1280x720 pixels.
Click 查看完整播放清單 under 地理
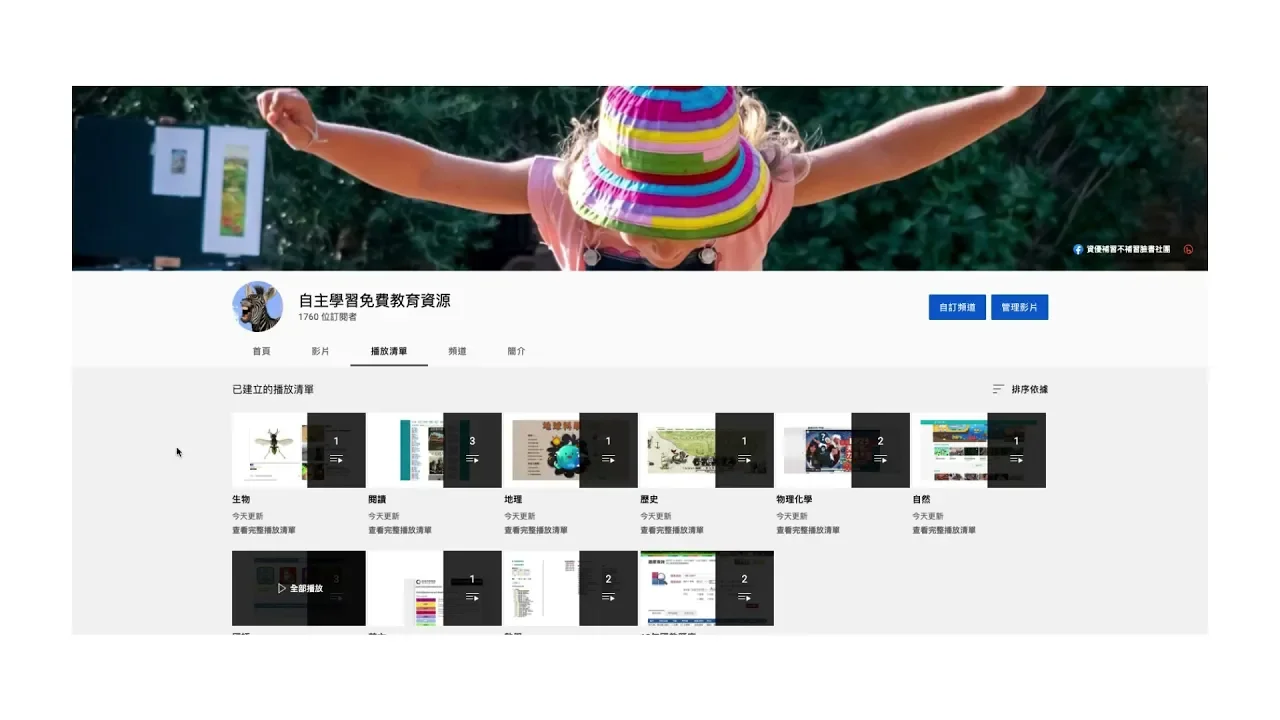[536, 530]
